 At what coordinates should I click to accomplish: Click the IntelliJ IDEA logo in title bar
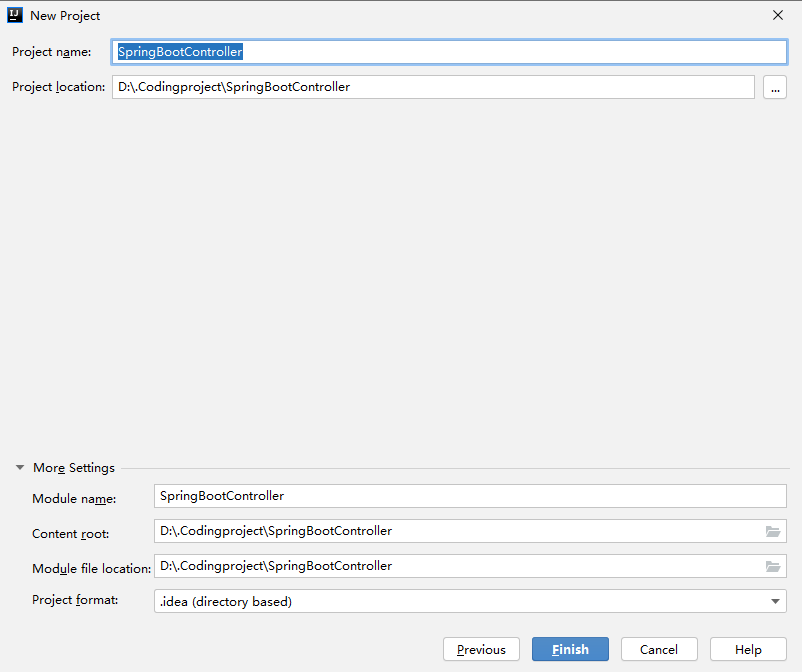tap(15, 15)
